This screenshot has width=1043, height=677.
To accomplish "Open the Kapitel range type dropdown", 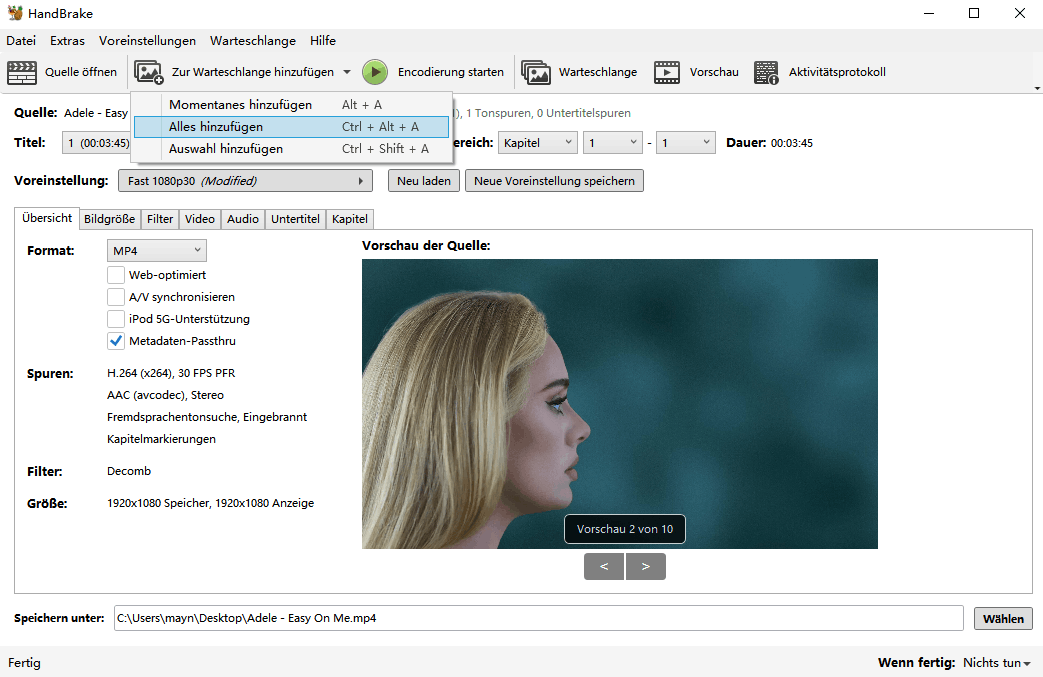I will coord(538,143).
